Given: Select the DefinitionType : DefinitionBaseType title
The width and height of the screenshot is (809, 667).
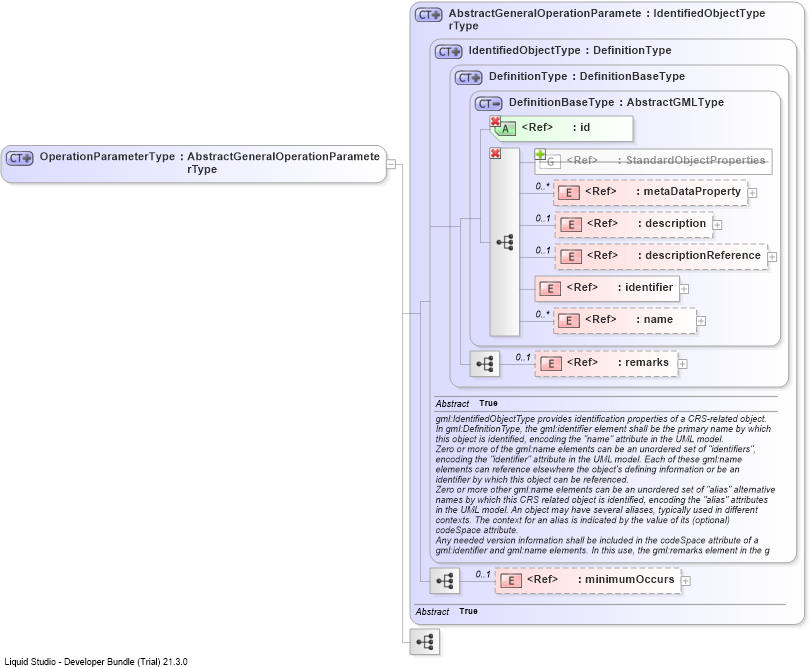Looking at the screenshot, I should tap(587, 76).
